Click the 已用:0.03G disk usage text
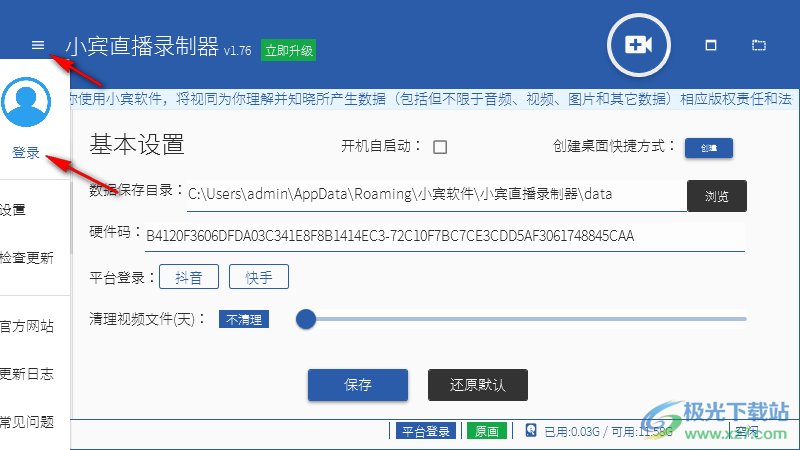Screen dimensions: 800x450 [x=572, y=432]
